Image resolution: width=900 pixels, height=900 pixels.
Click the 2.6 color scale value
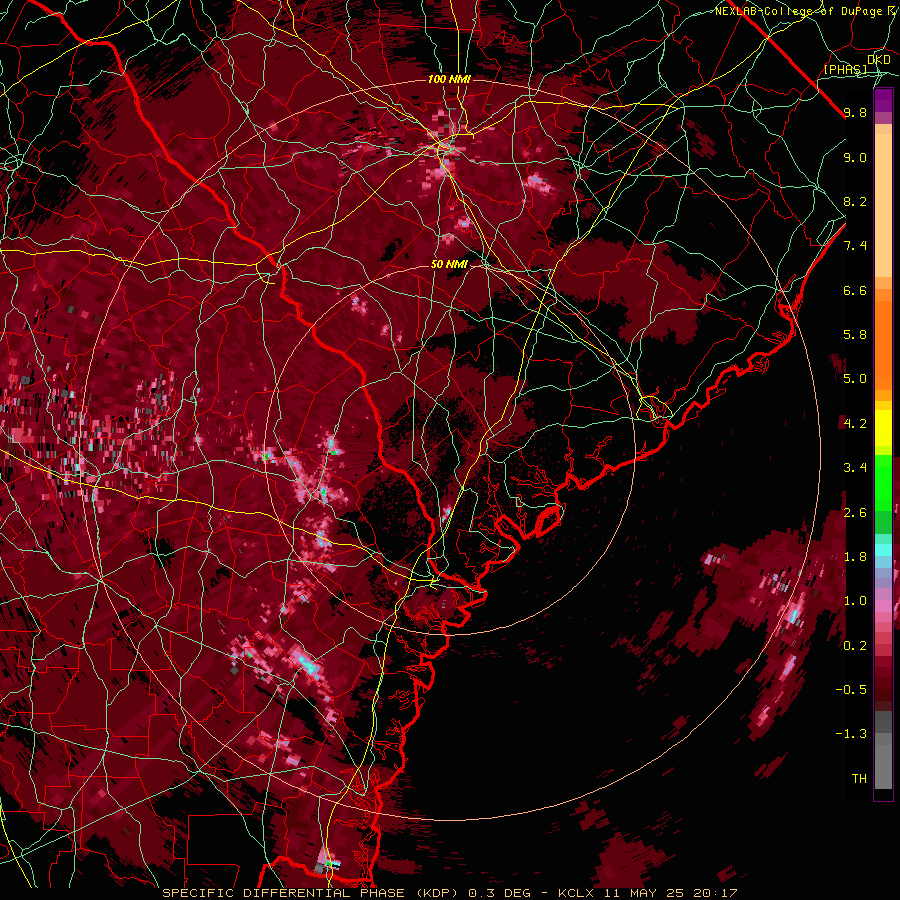855,513
